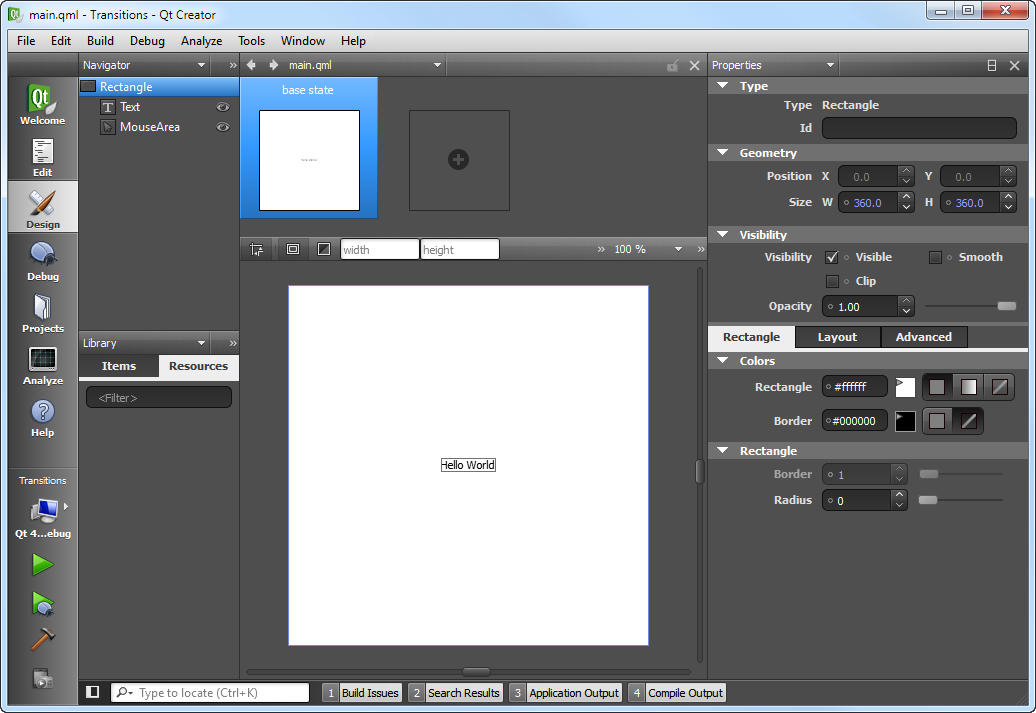Image resolution: width=1036 pixels, height=713 pixels.
Task: Open the Navigator panel dropdown
Action: tap(202, 65)
